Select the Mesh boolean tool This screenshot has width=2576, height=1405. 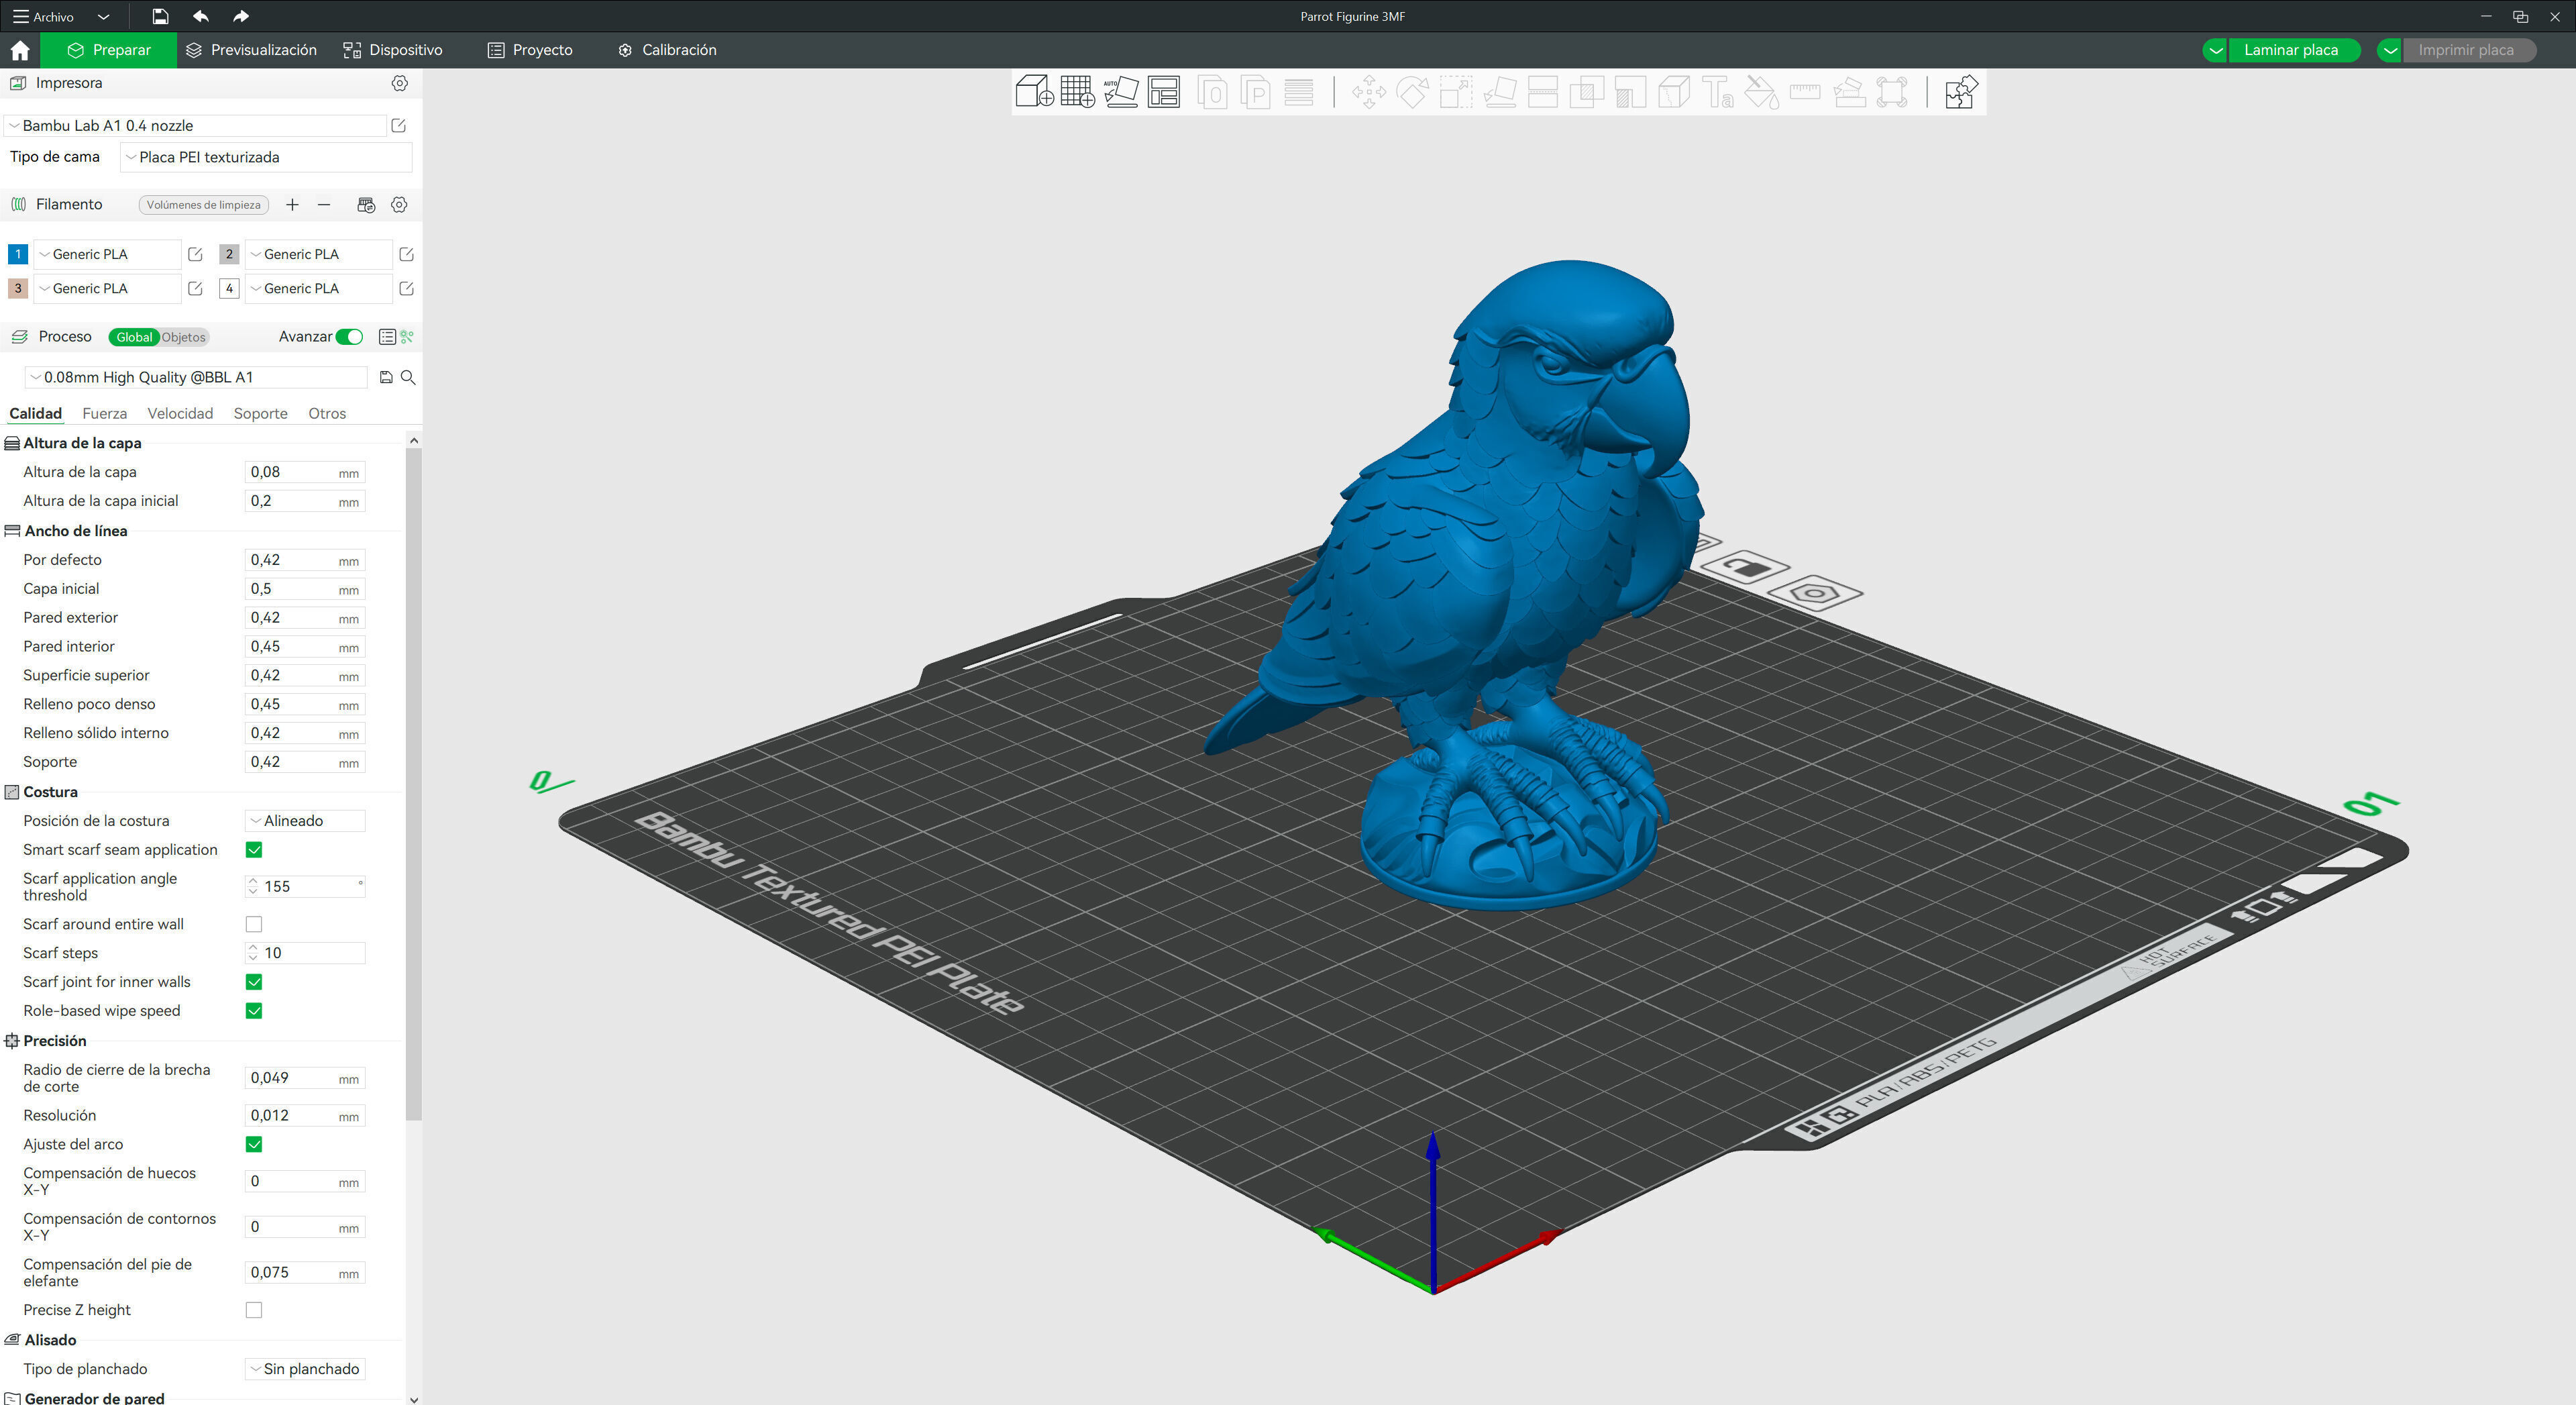[1587, 93]
